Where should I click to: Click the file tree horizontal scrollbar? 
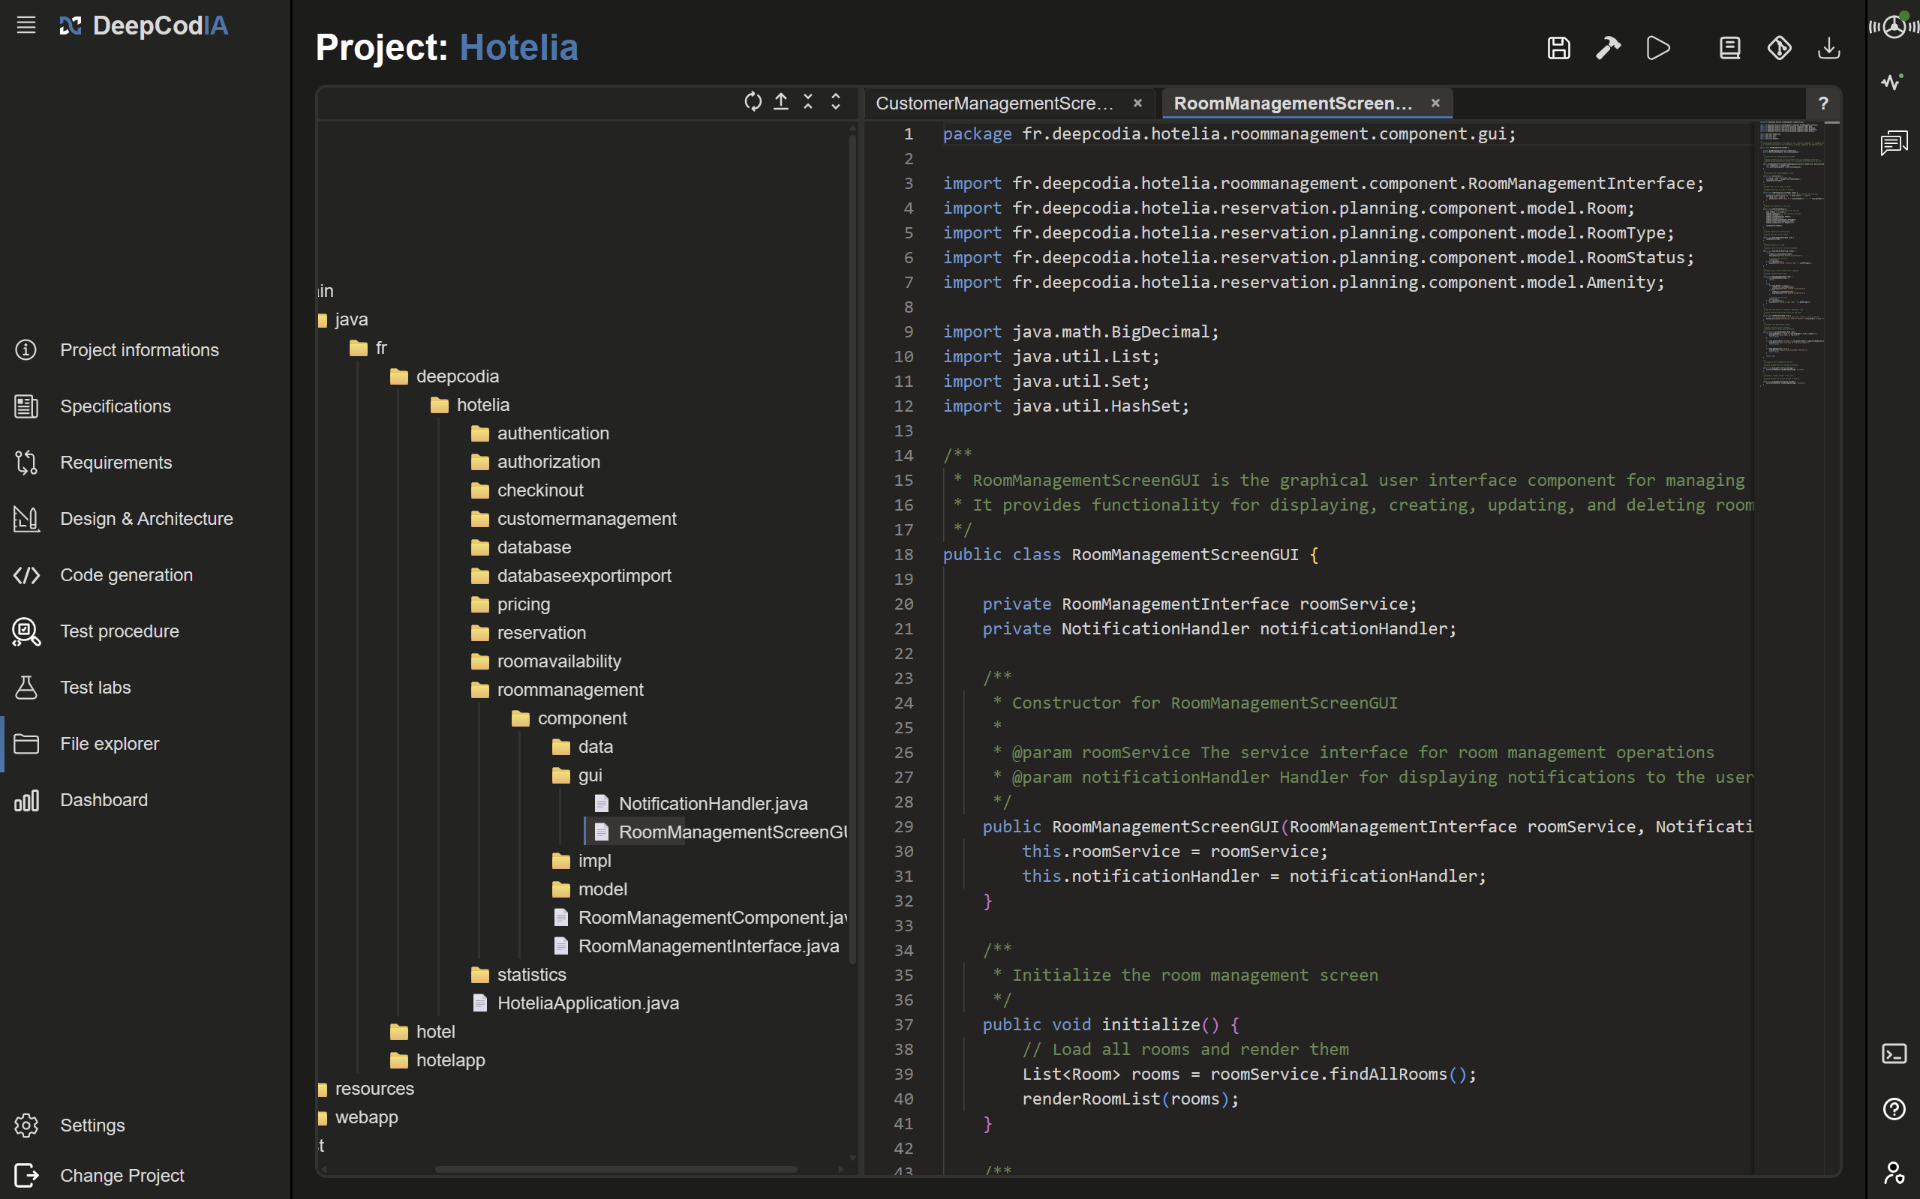pyautogui.click(x=616, y=1169)
